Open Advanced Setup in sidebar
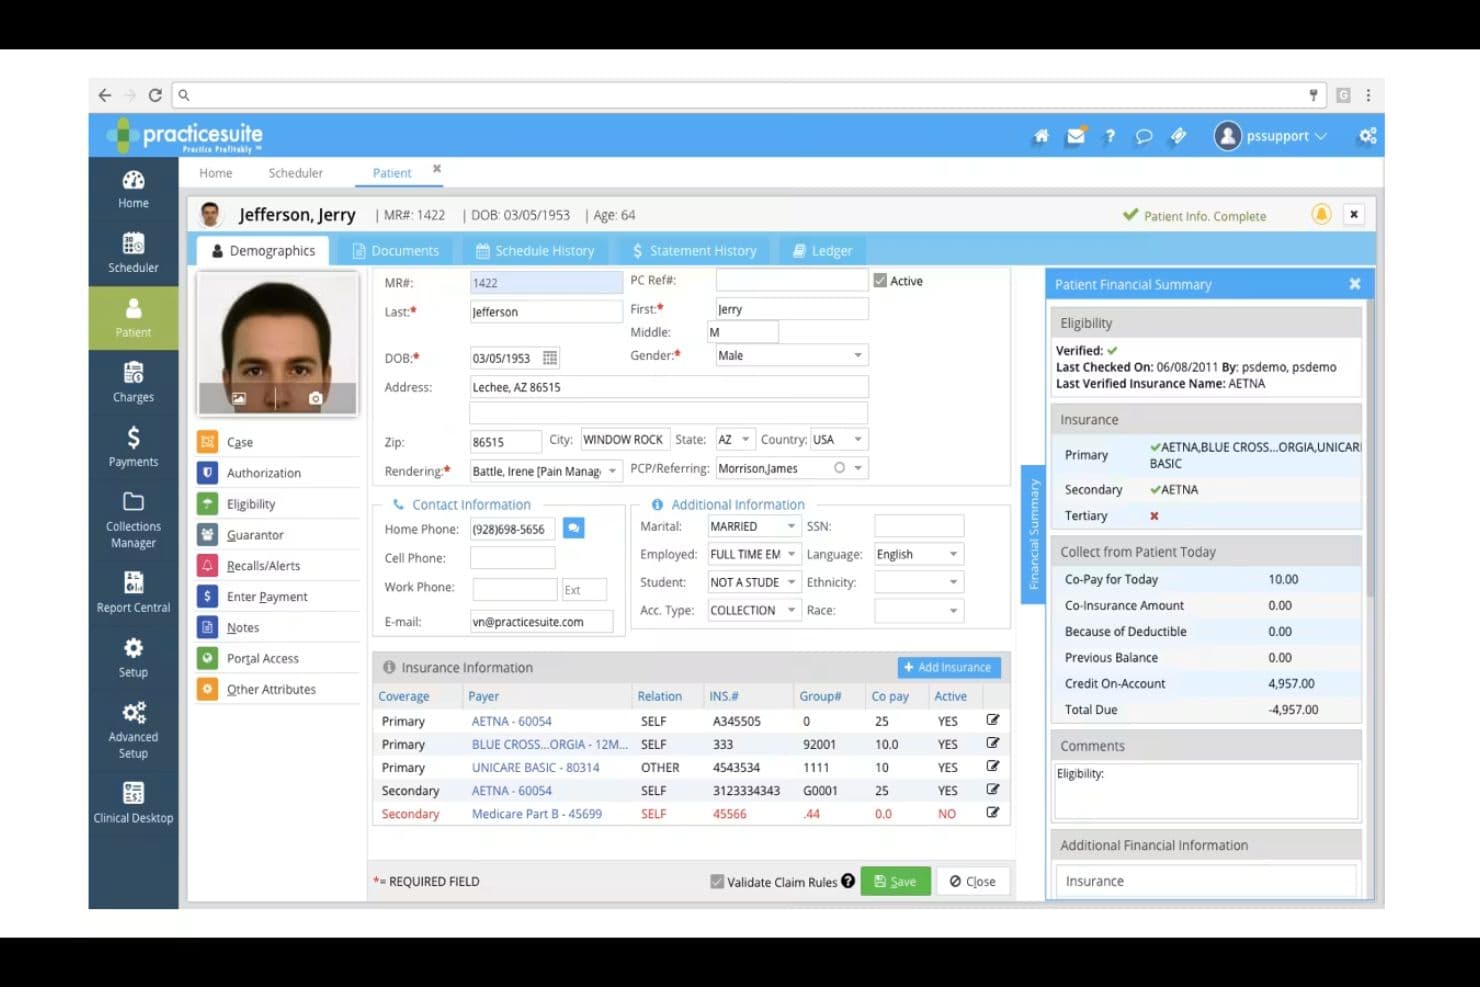The height and width of the screenshot is (987, 1480). (x=133, y=729)
